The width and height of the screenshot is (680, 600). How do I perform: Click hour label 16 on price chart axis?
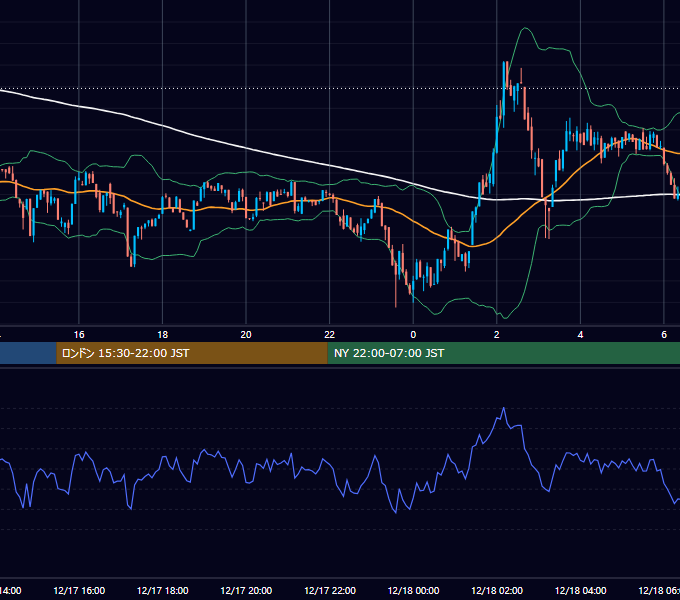tap(79, 335)
